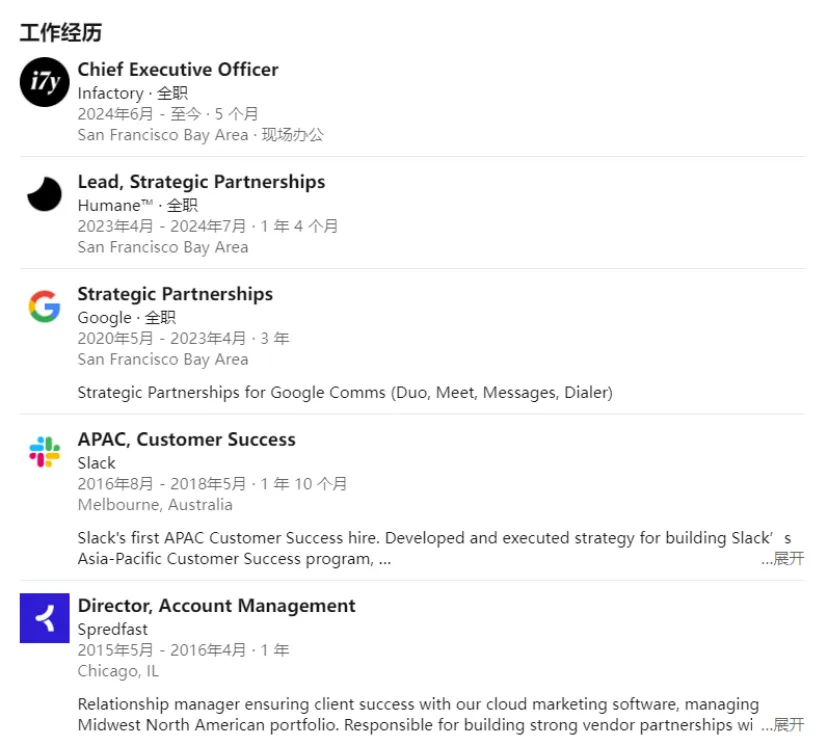Open the Strategic Partnerships role at Google
The image size is (828, 746).
pos(175,294)
